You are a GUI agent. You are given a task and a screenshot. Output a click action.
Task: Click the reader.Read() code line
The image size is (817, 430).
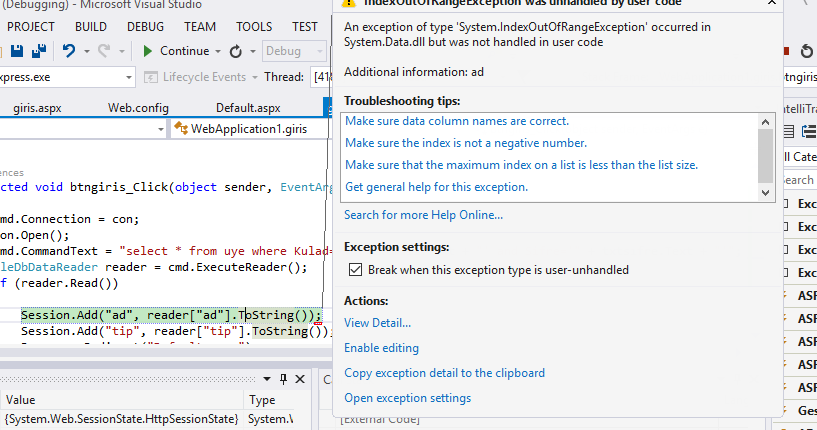(59, 283)
